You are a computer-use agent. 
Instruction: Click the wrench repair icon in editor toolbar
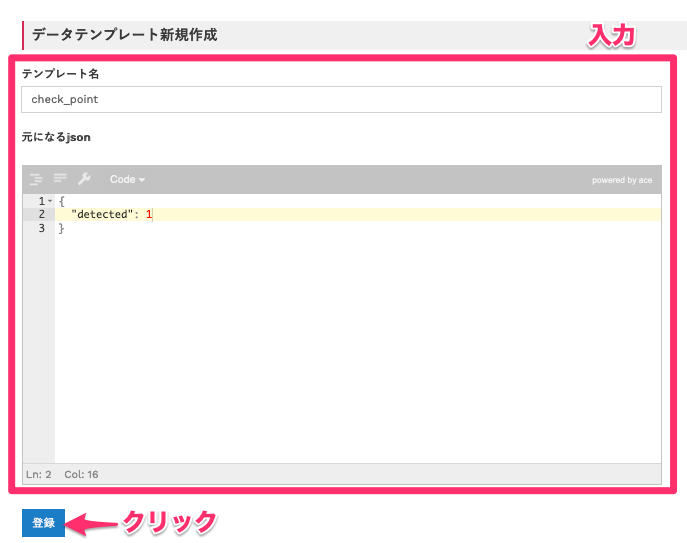pyautogui.click(x=84, y=179)
